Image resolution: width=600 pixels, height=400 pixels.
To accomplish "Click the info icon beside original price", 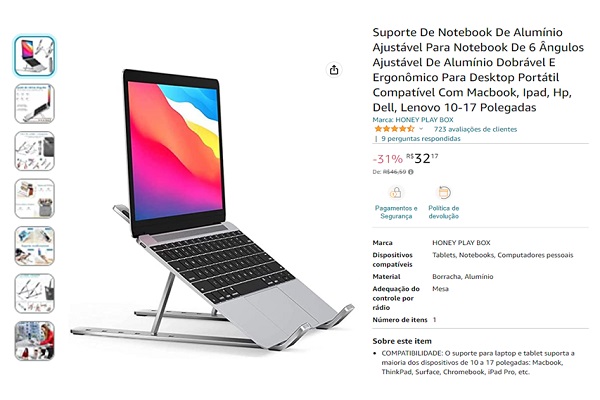I will point(411,172).
